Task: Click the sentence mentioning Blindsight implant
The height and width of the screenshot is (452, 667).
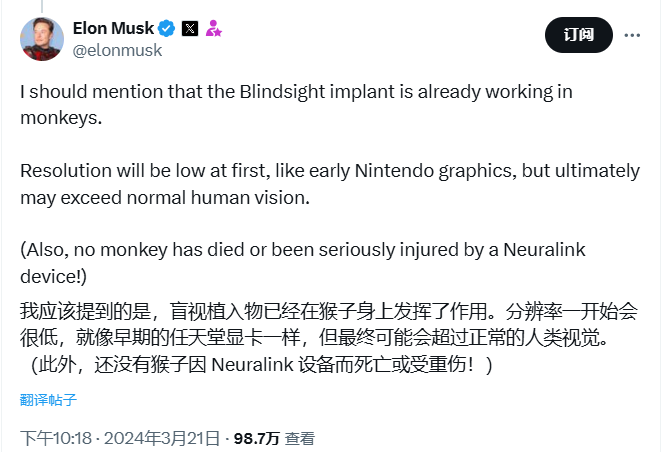Action: pyautogui.click(x=296, y=105)
